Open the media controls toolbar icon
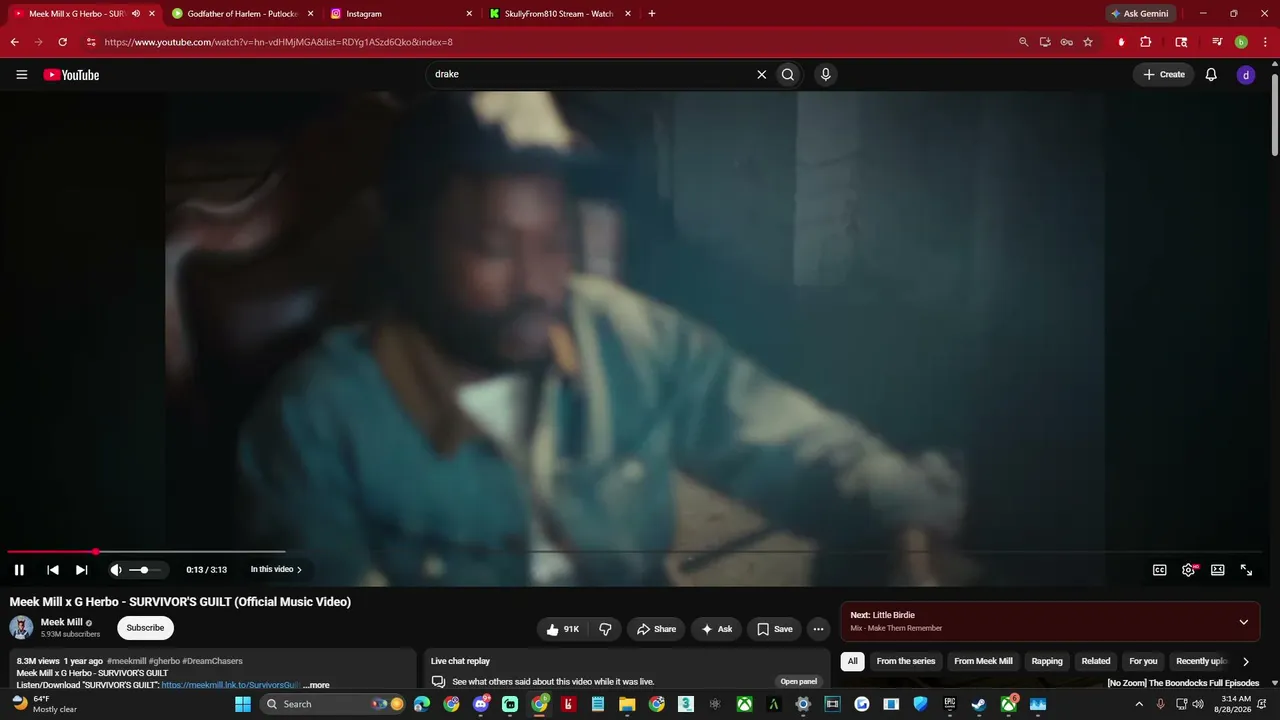The width and height of the screenshot is (1280, 720). pyautogui.click(x=1217, y=42)
